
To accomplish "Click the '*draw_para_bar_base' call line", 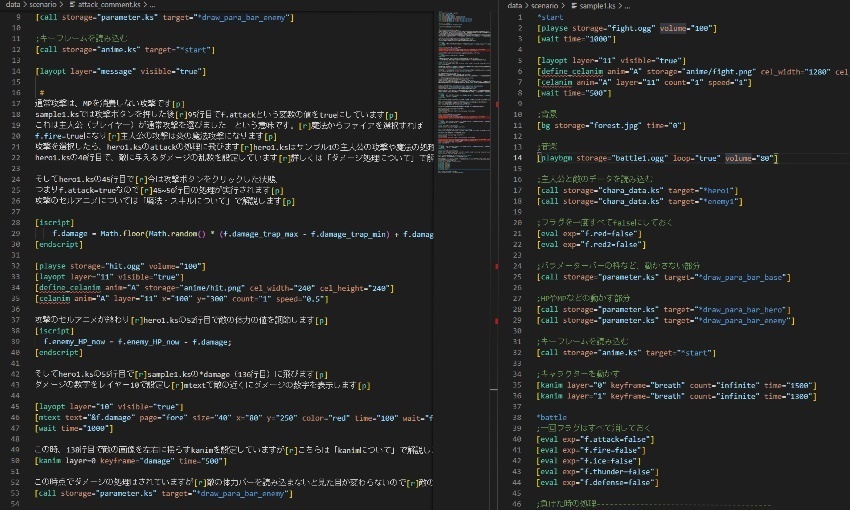I will (x=664, y=277).
